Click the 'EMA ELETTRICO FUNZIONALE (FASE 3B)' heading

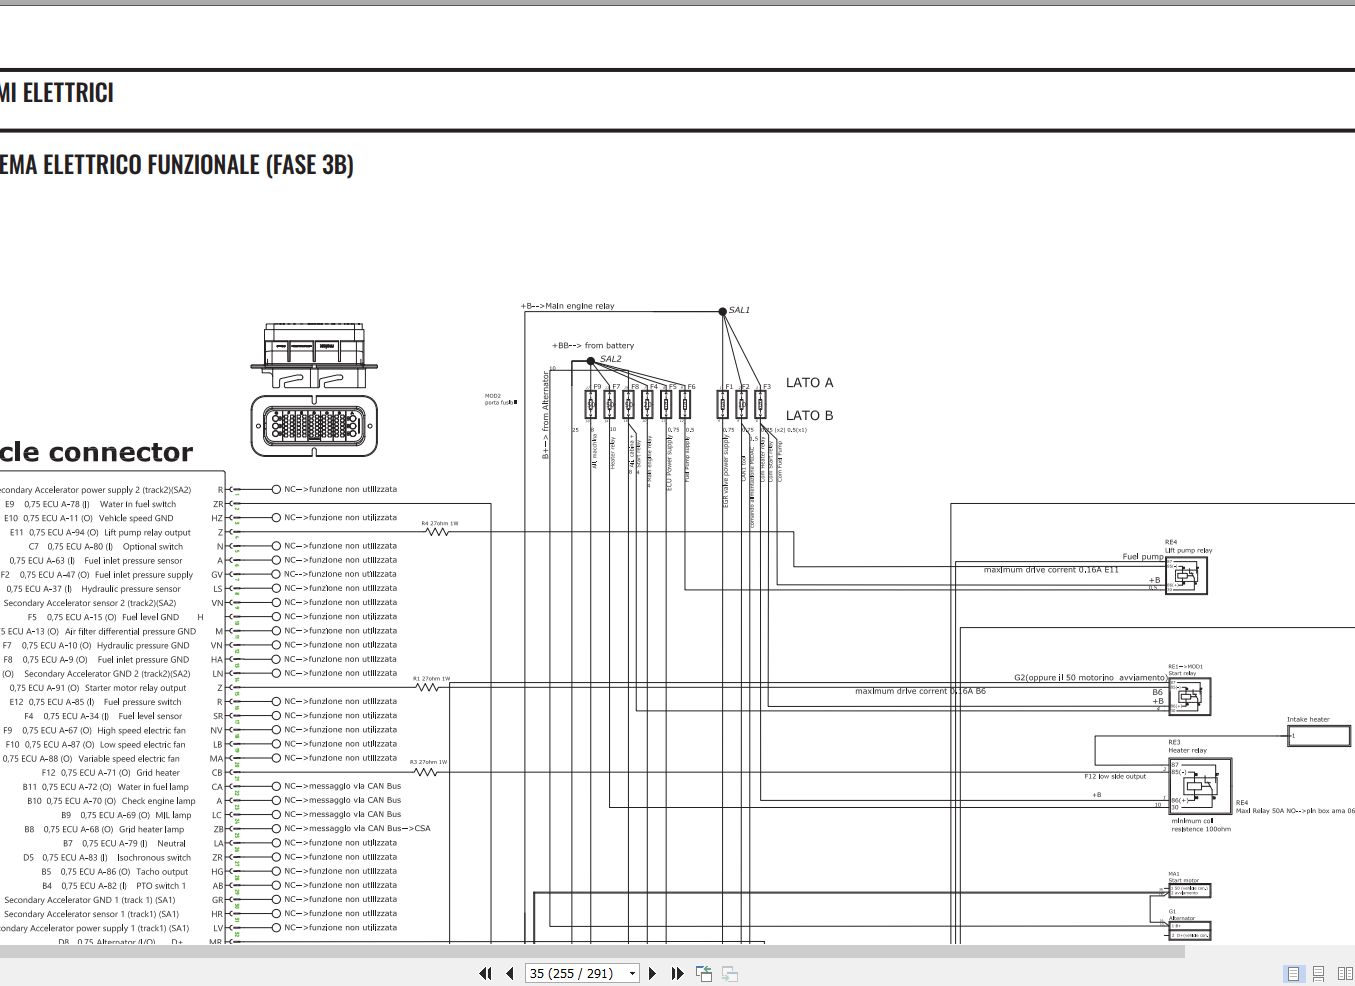coord(177,165)
